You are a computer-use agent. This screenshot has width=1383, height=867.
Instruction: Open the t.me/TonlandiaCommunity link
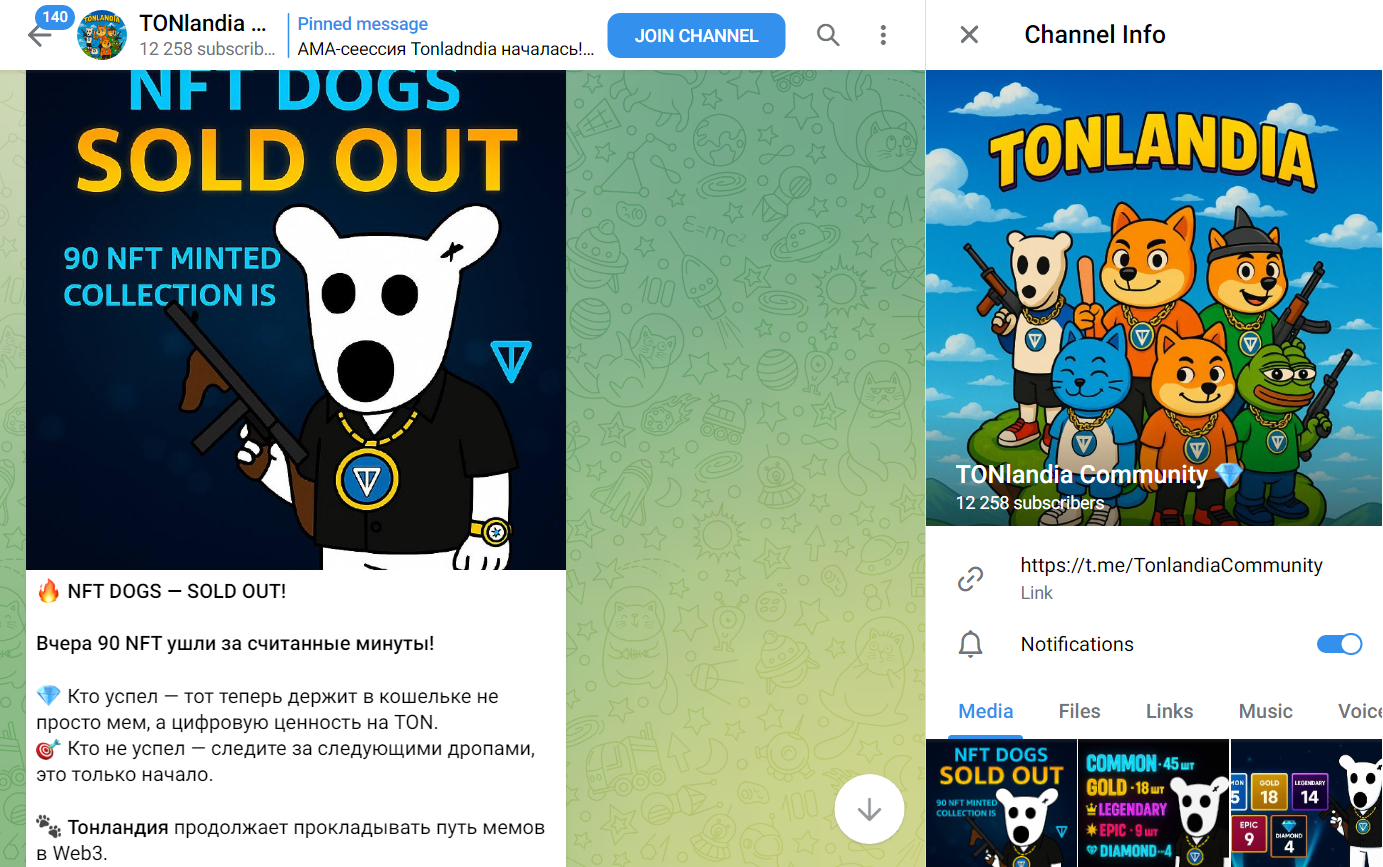1171,565
